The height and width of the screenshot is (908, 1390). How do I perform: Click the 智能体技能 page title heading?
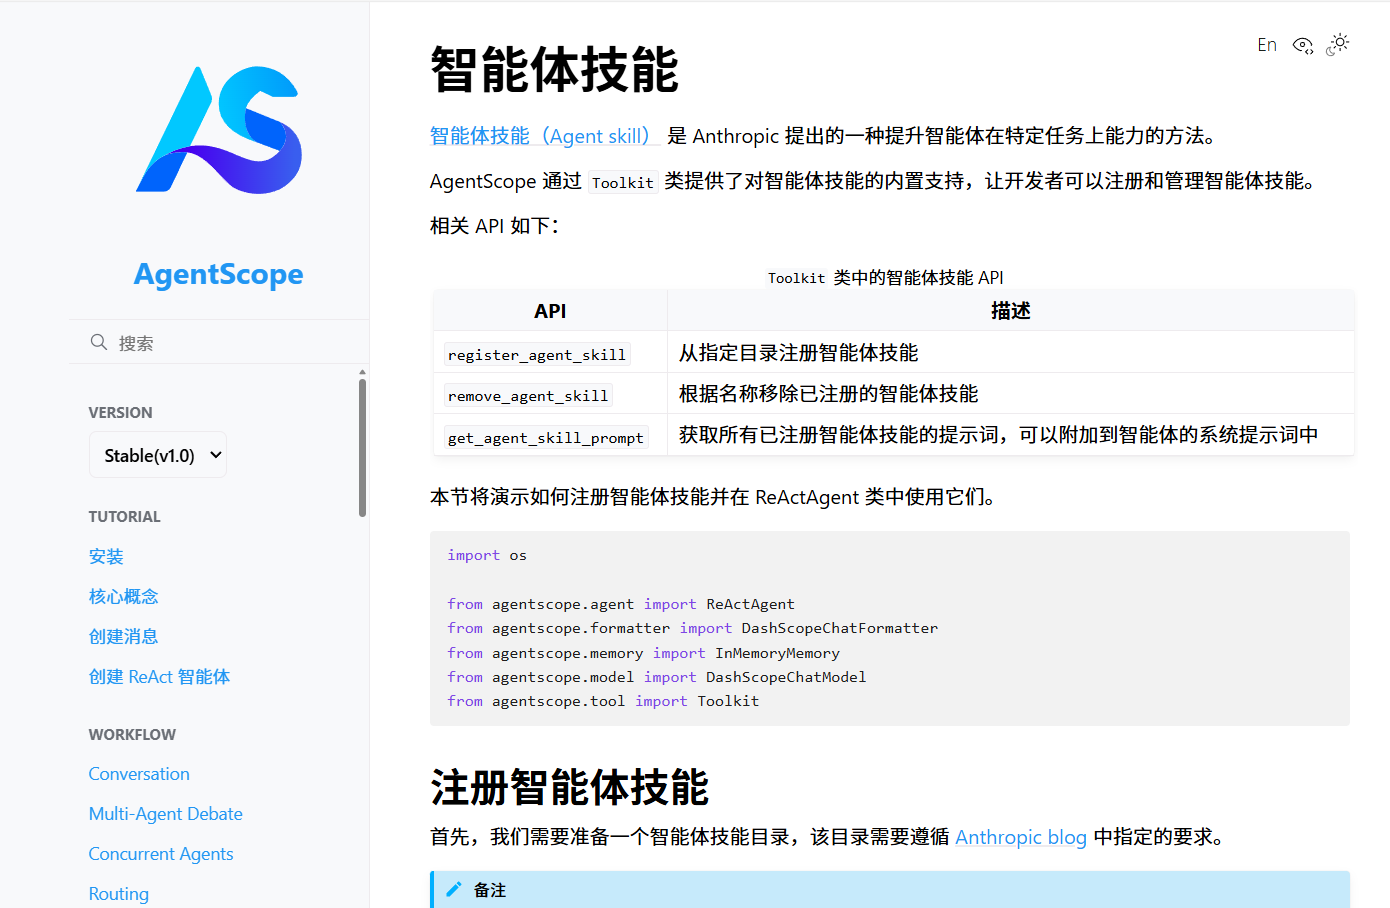coord(555,70)
